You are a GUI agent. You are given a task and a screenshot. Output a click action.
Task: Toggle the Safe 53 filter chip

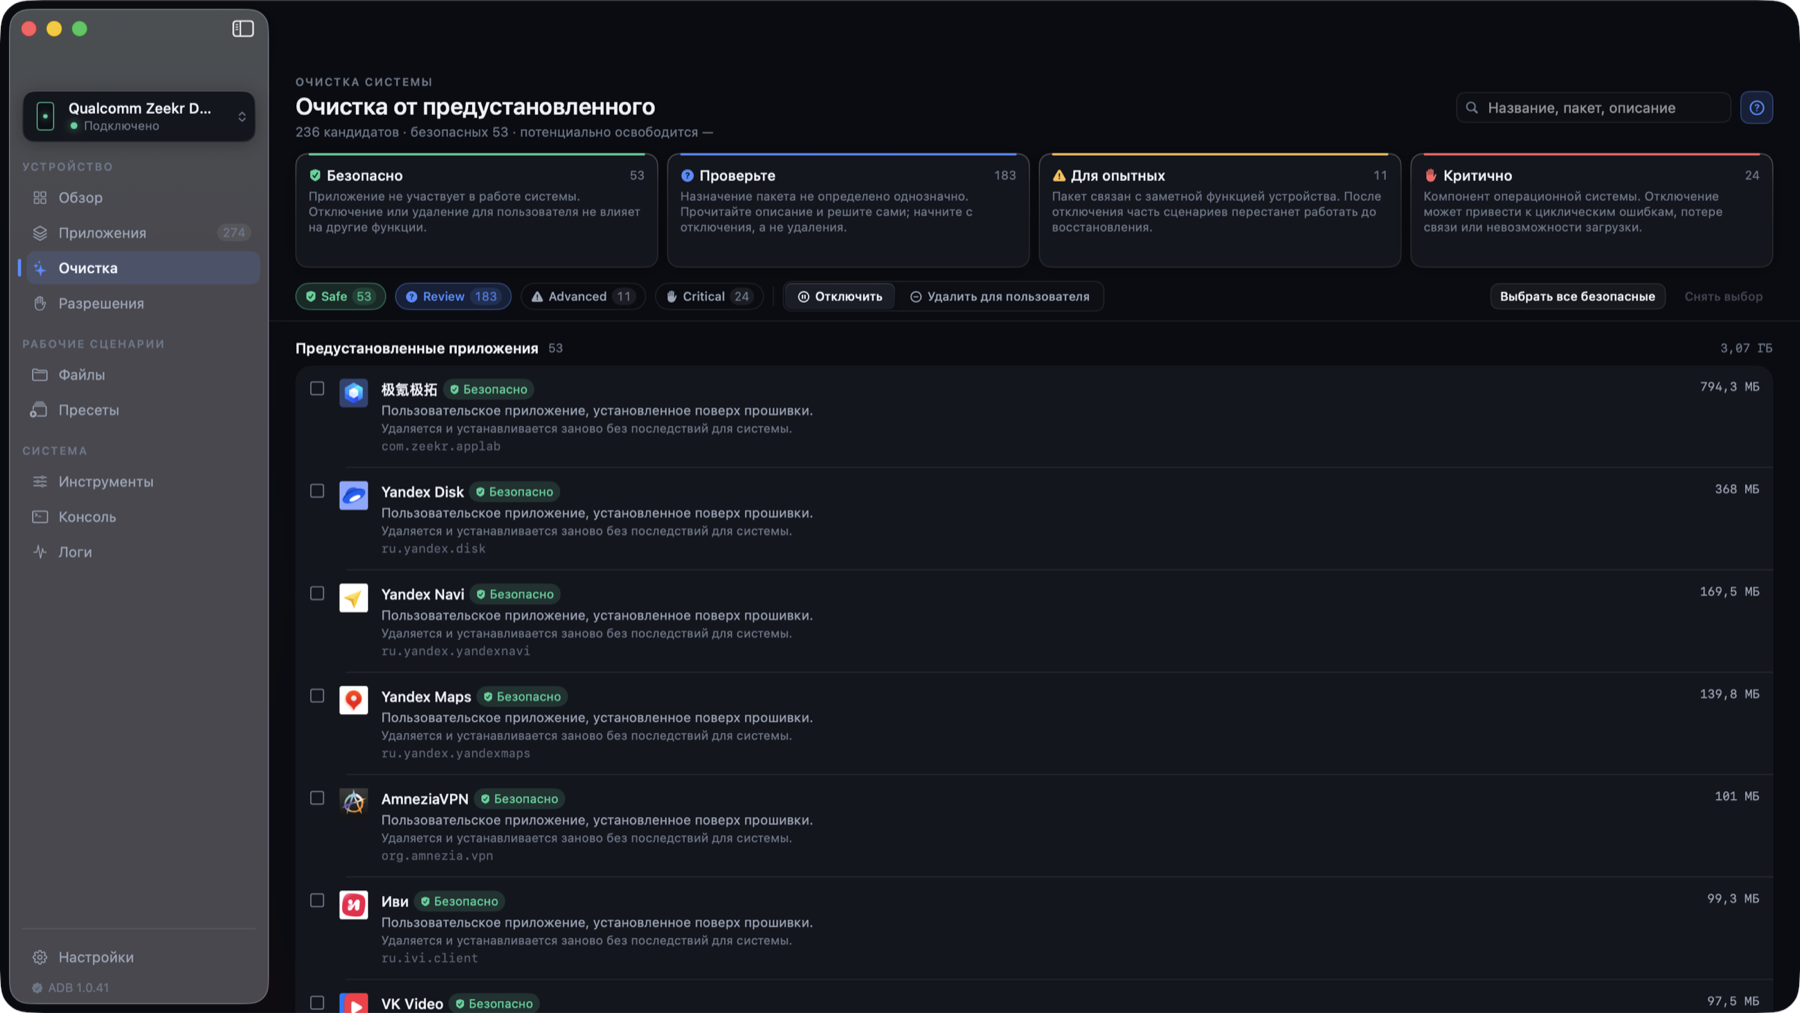[340, 297]
